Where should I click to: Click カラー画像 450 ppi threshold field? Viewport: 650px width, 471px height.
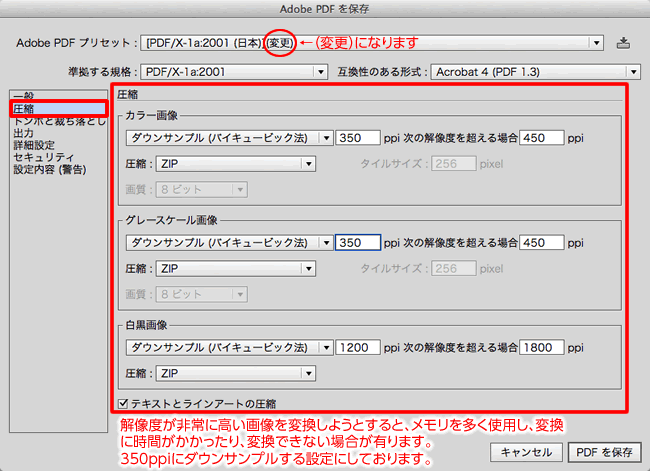pyautogui.click(x=542, y=138)
